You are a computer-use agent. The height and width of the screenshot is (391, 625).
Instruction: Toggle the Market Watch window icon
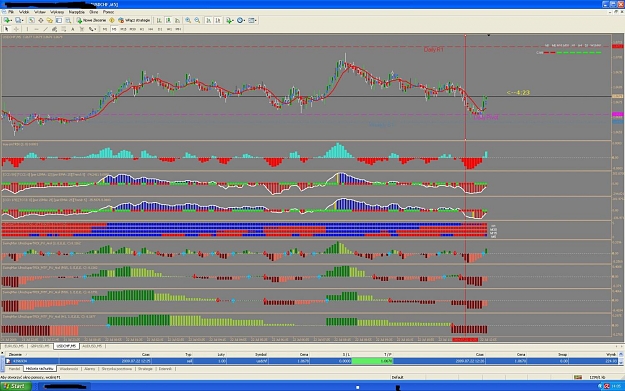[31, 20]
